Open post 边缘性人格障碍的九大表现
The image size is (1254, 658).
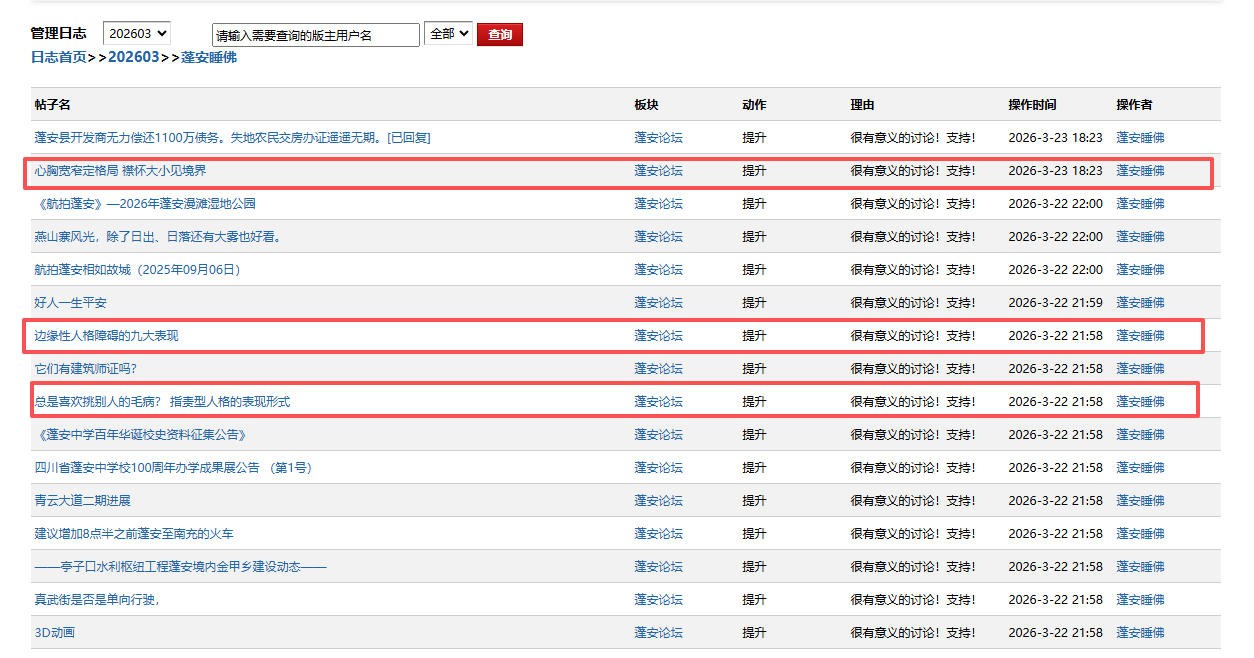106,336
